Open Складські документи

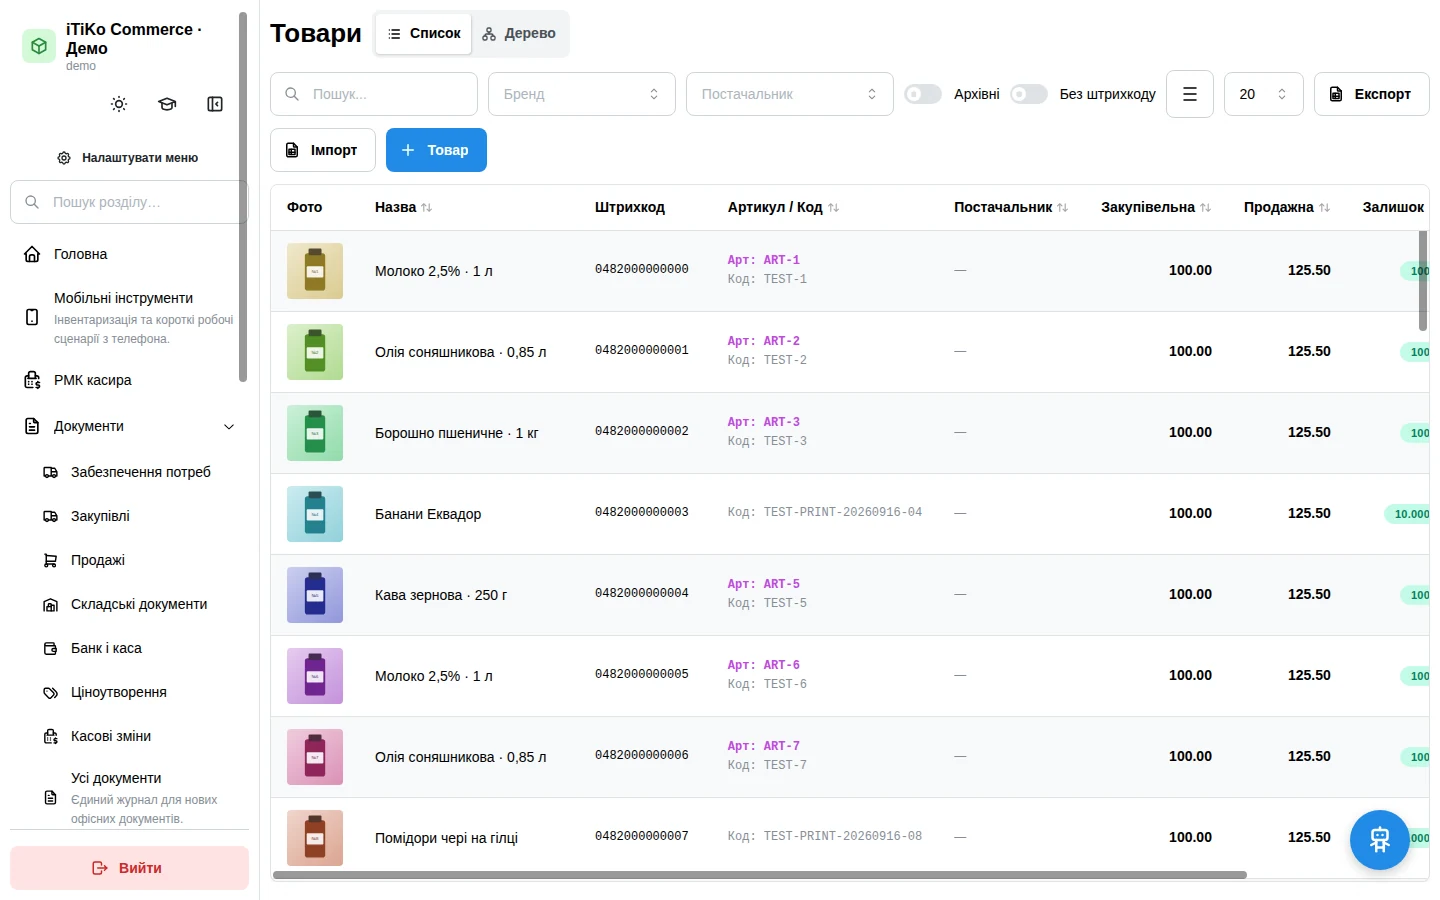[139, 604]
